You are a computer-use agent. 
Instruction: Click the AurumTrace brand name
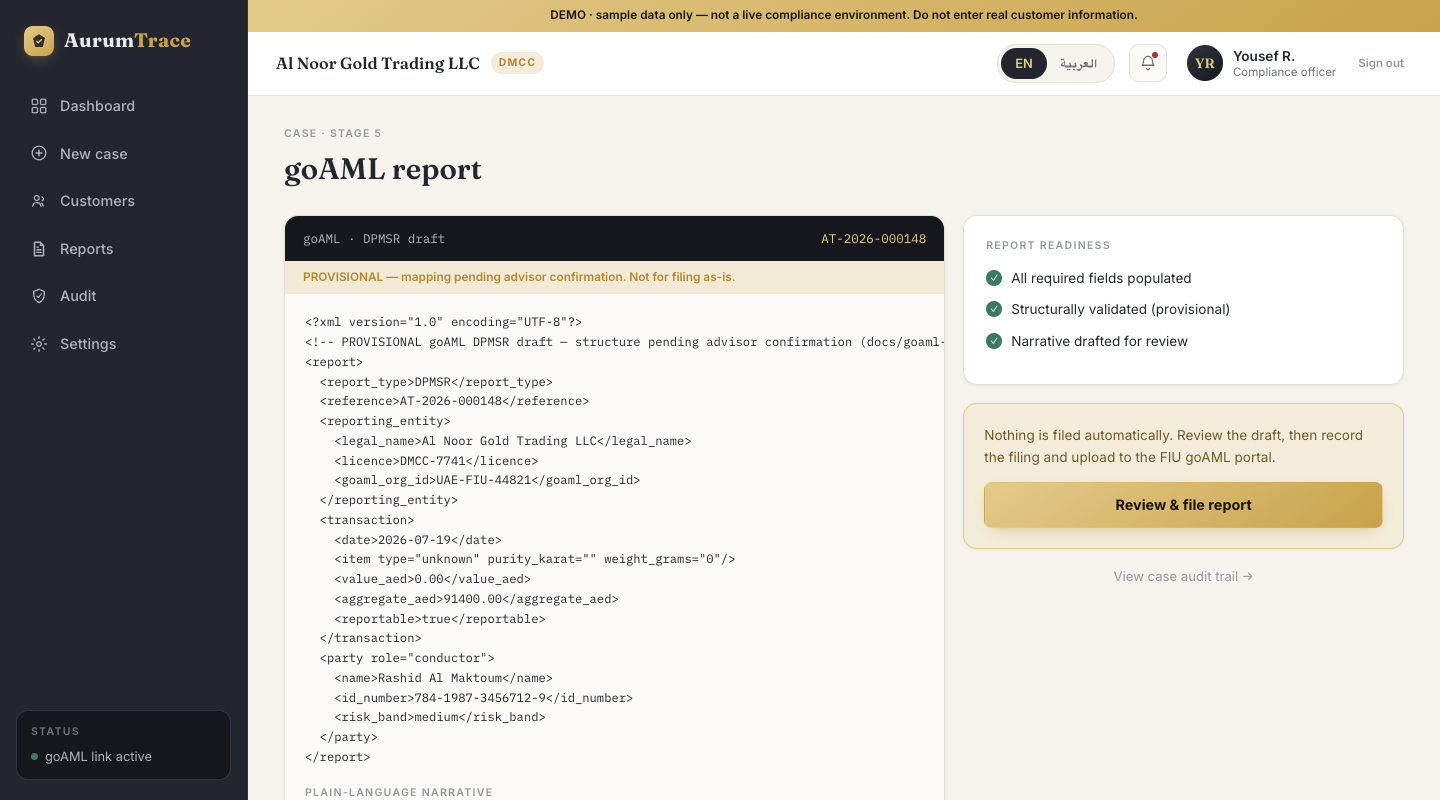(127, 41)
